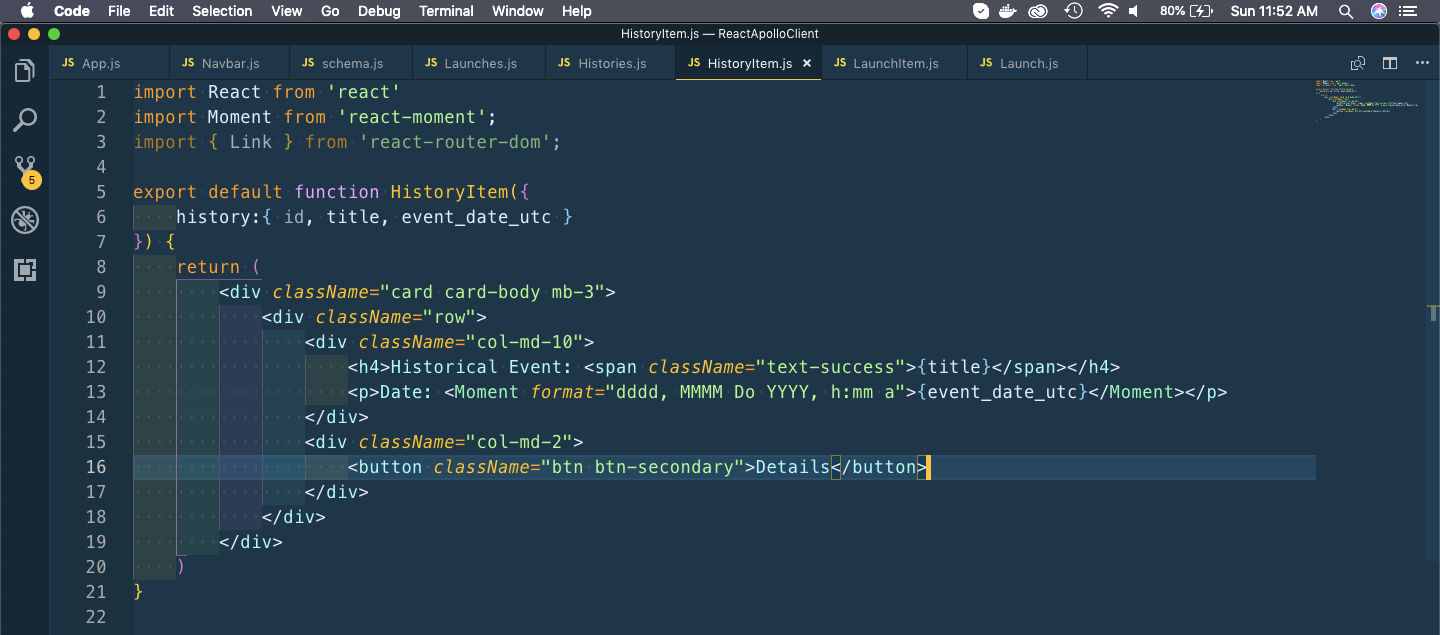Viewport: 1440px width, 635px height.
Task: Open the Window menu
Action: tap(518, 11)
